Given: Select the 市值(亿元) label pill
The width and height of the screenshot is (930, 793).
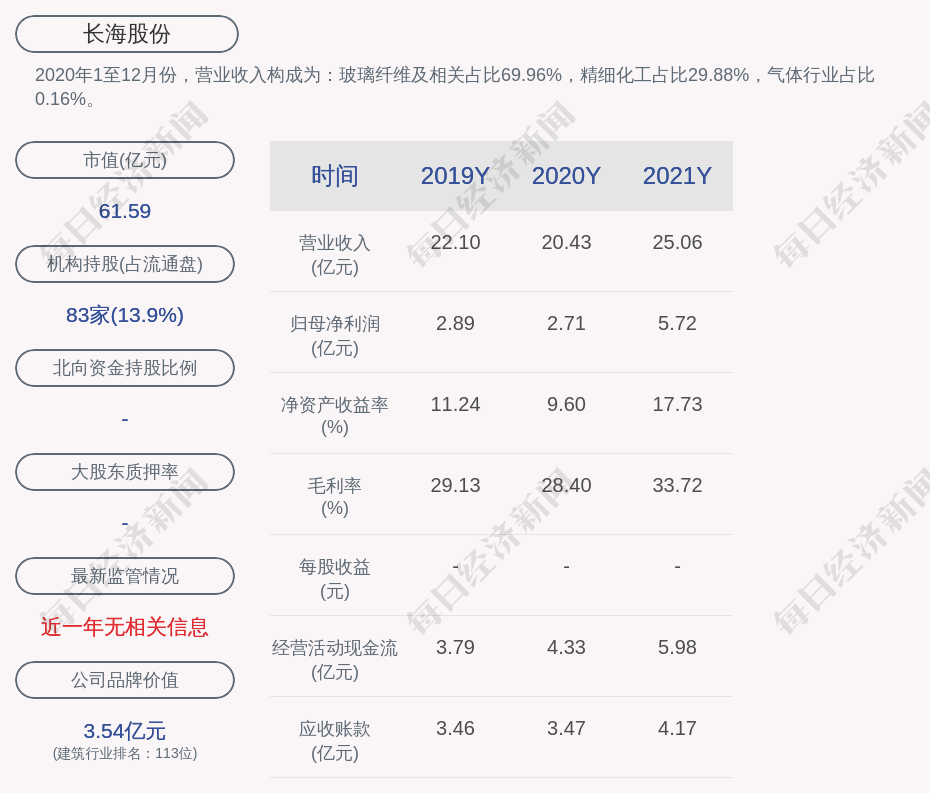Looking at the screenshot, I should point(125,160).
